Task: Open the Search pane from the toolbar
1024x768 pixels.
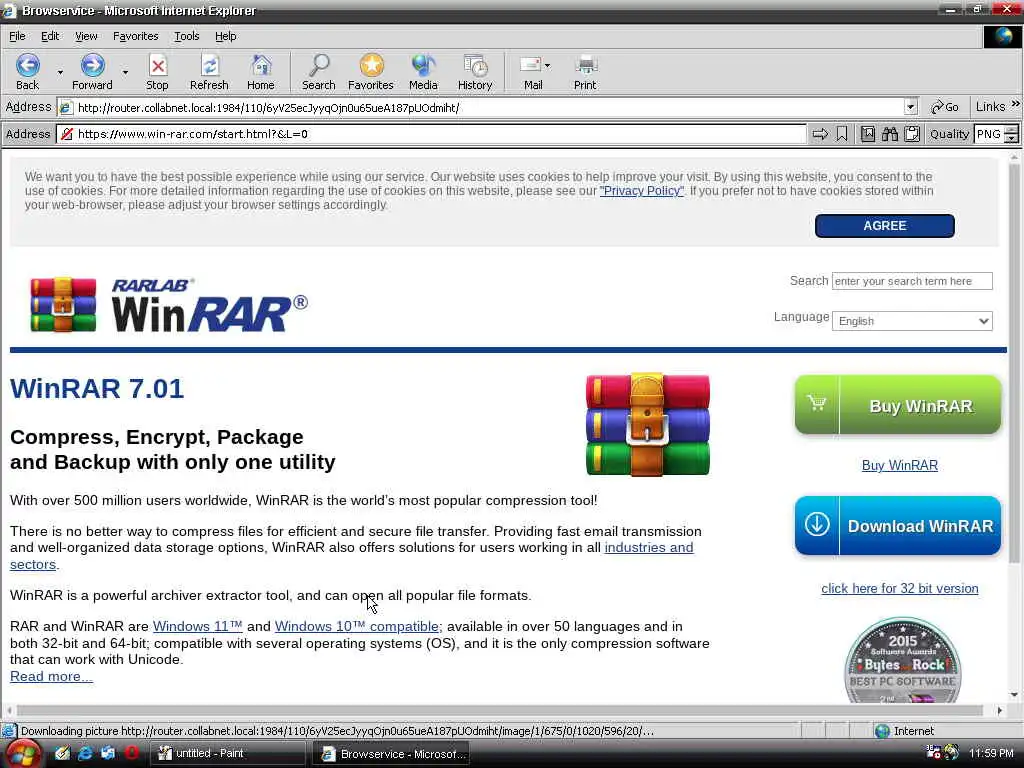Action: 319,72
